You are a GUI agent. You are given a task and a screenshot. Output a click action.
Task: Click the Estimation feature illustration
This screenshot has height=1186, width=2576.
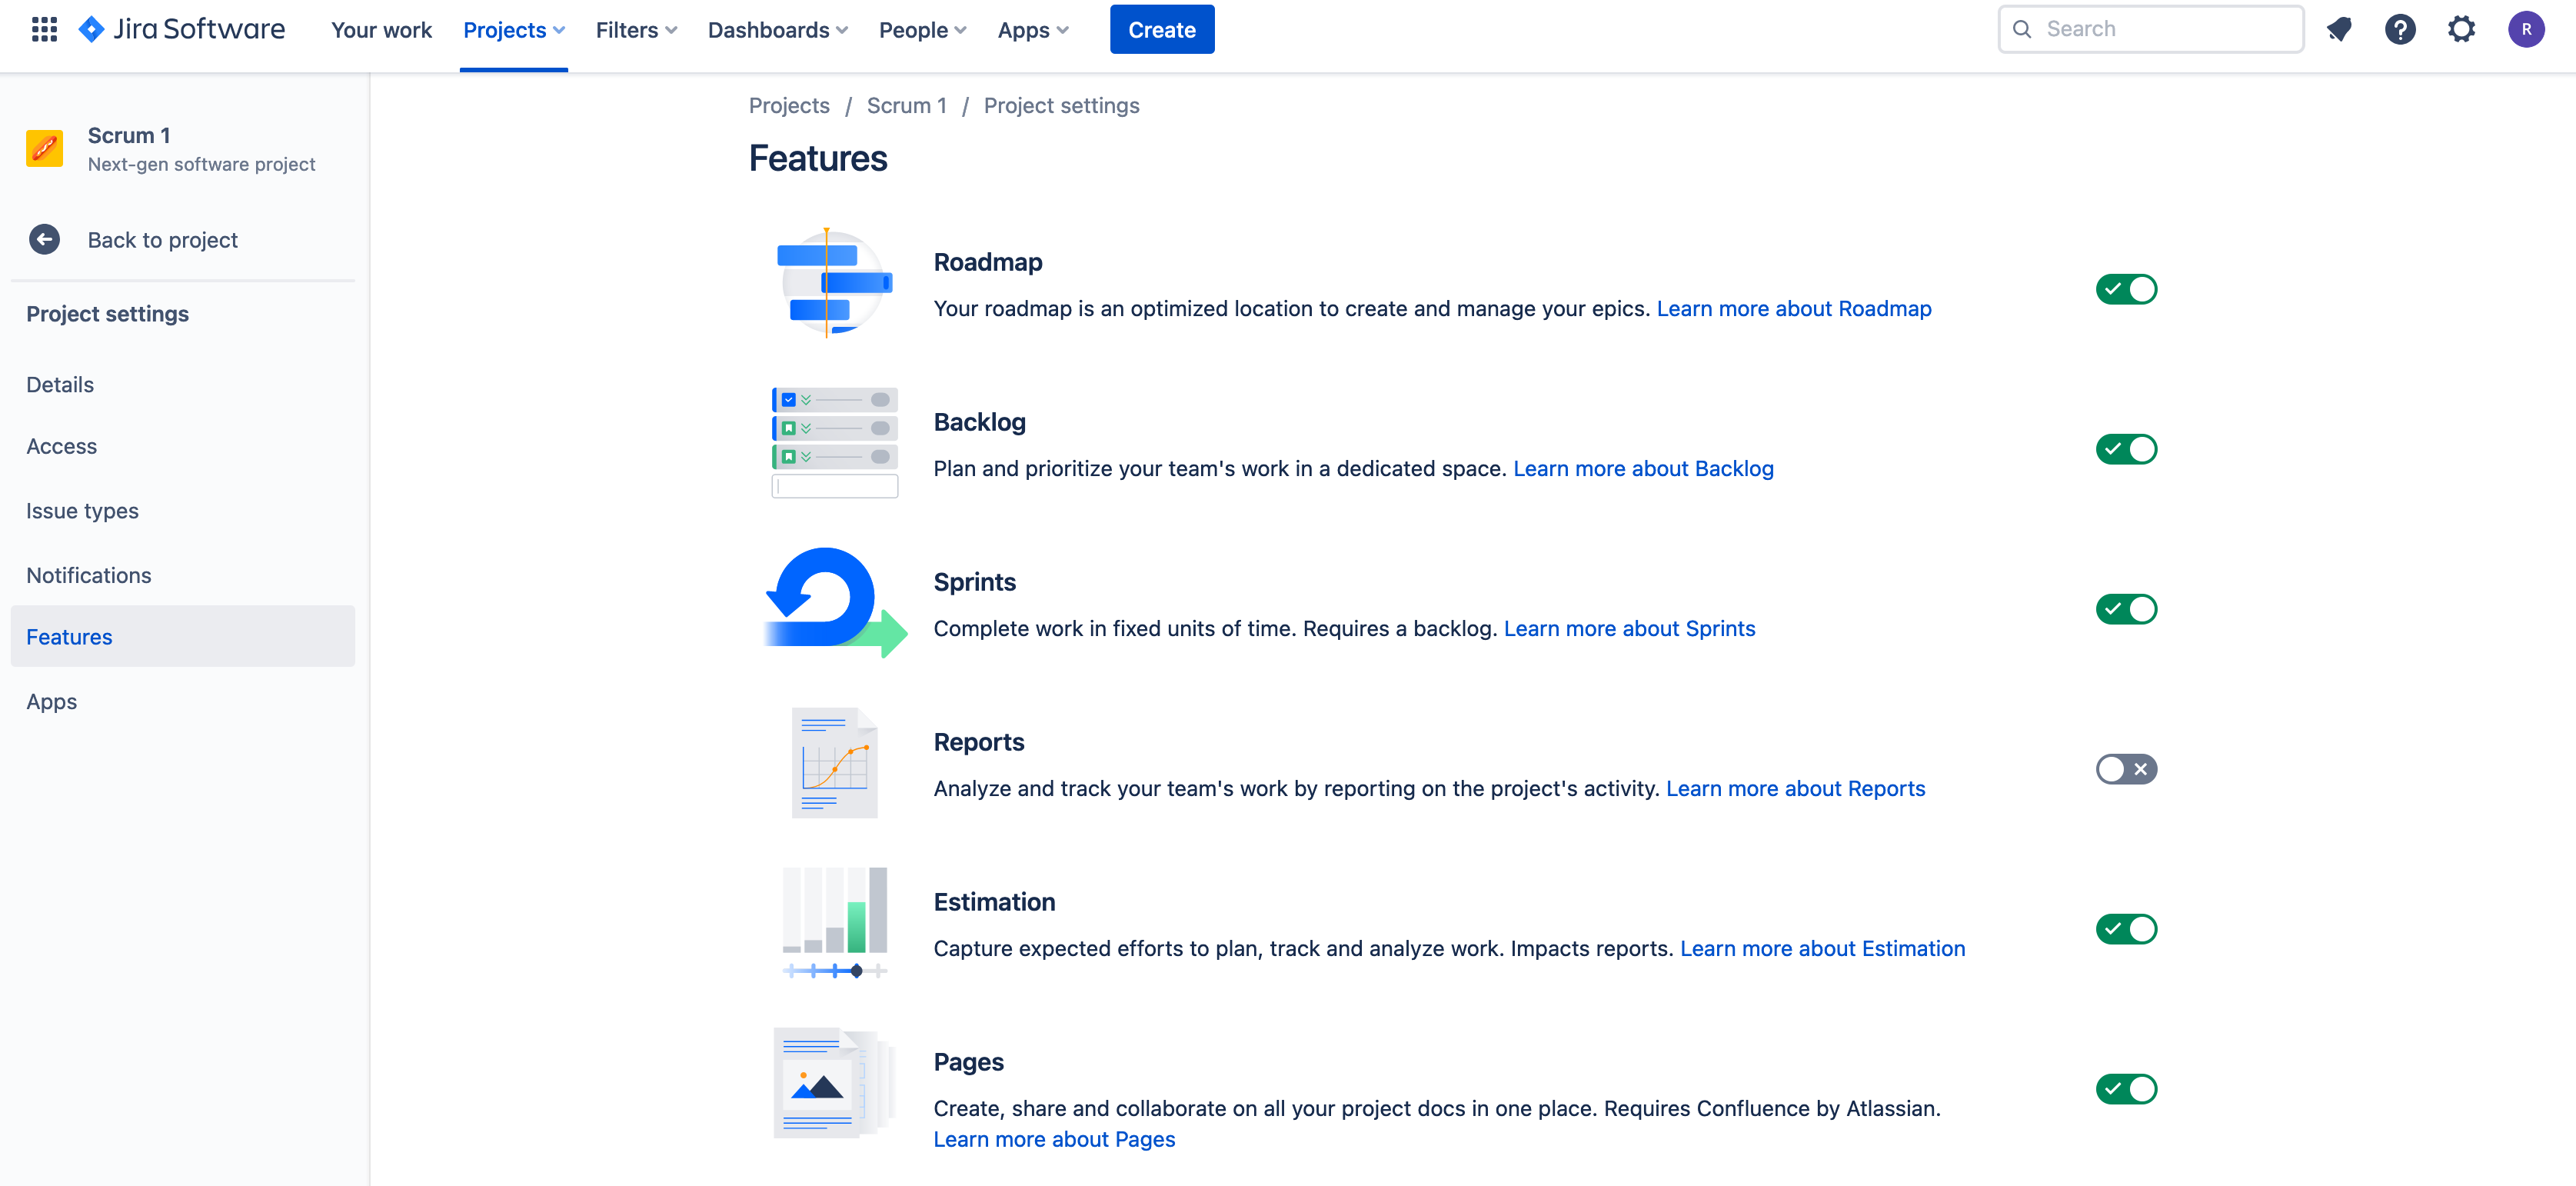click(x=834, y=922)
